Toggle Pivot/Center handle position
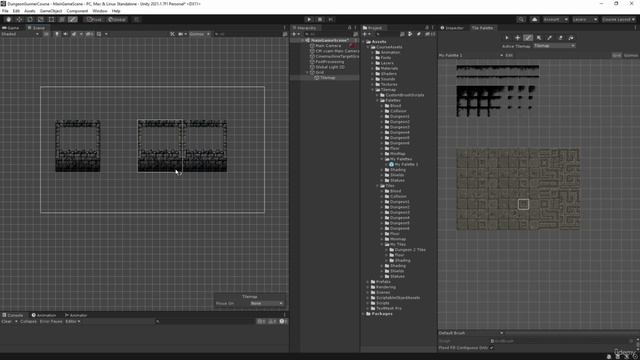 [x=93, y=19]
